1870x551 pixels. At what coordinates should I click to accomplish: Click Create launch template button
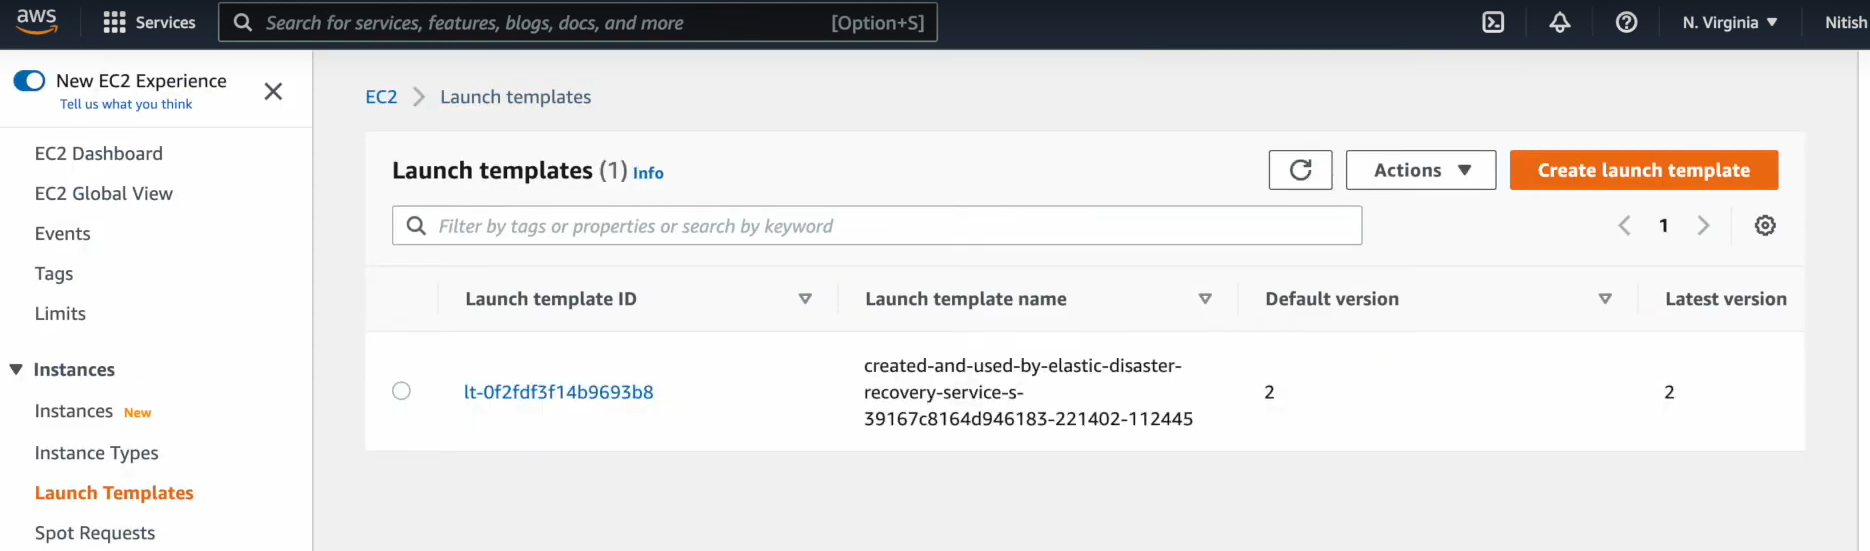pyautogui.click(x=1644, y=170)
